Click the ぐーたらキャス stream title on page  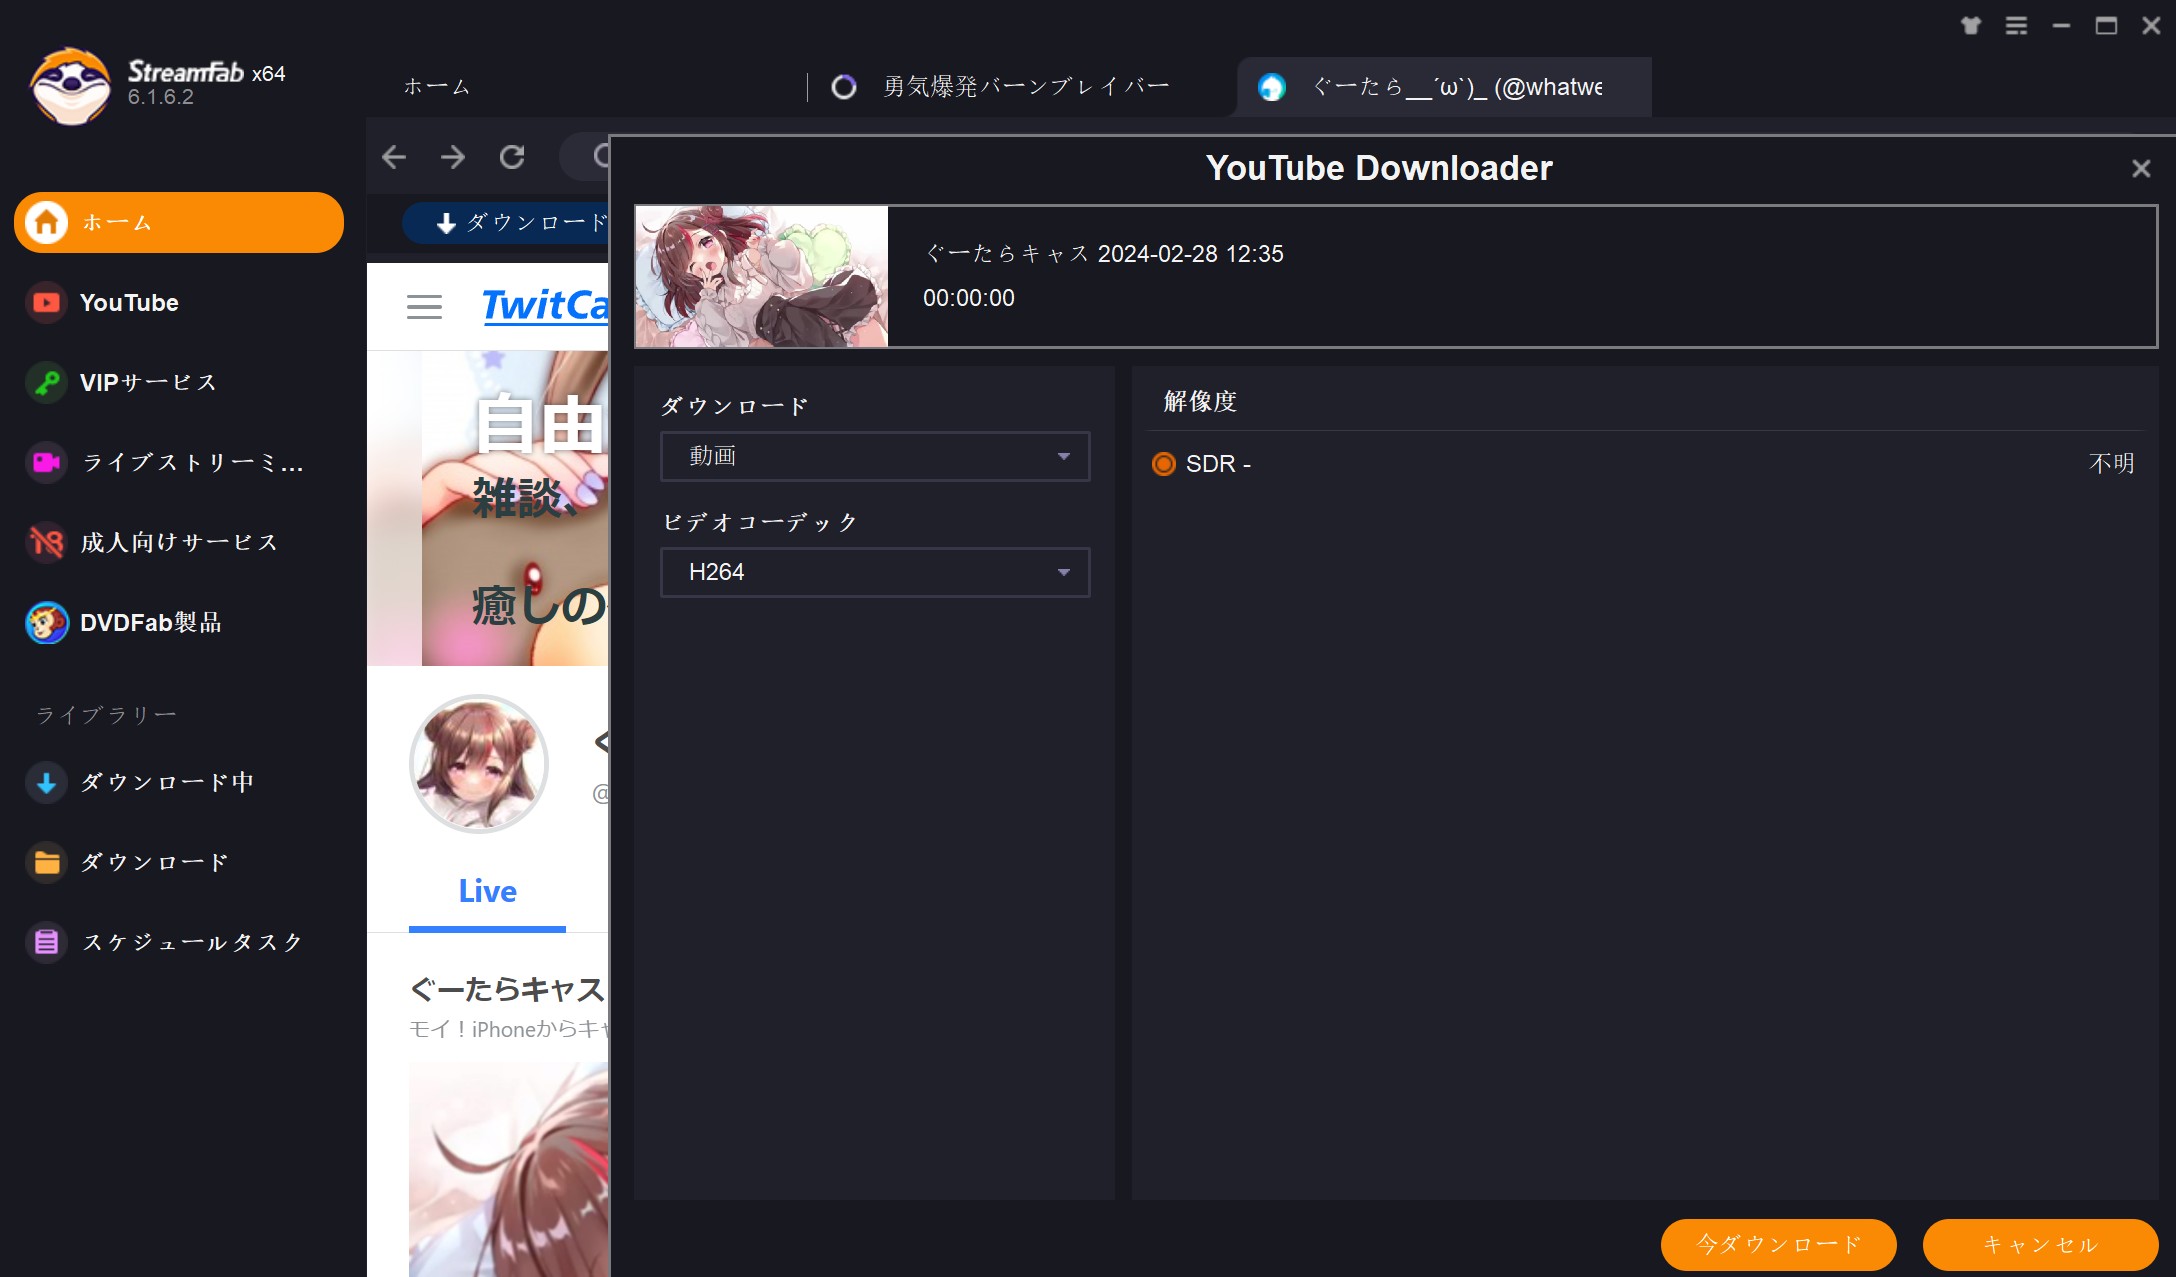(508, 989)
